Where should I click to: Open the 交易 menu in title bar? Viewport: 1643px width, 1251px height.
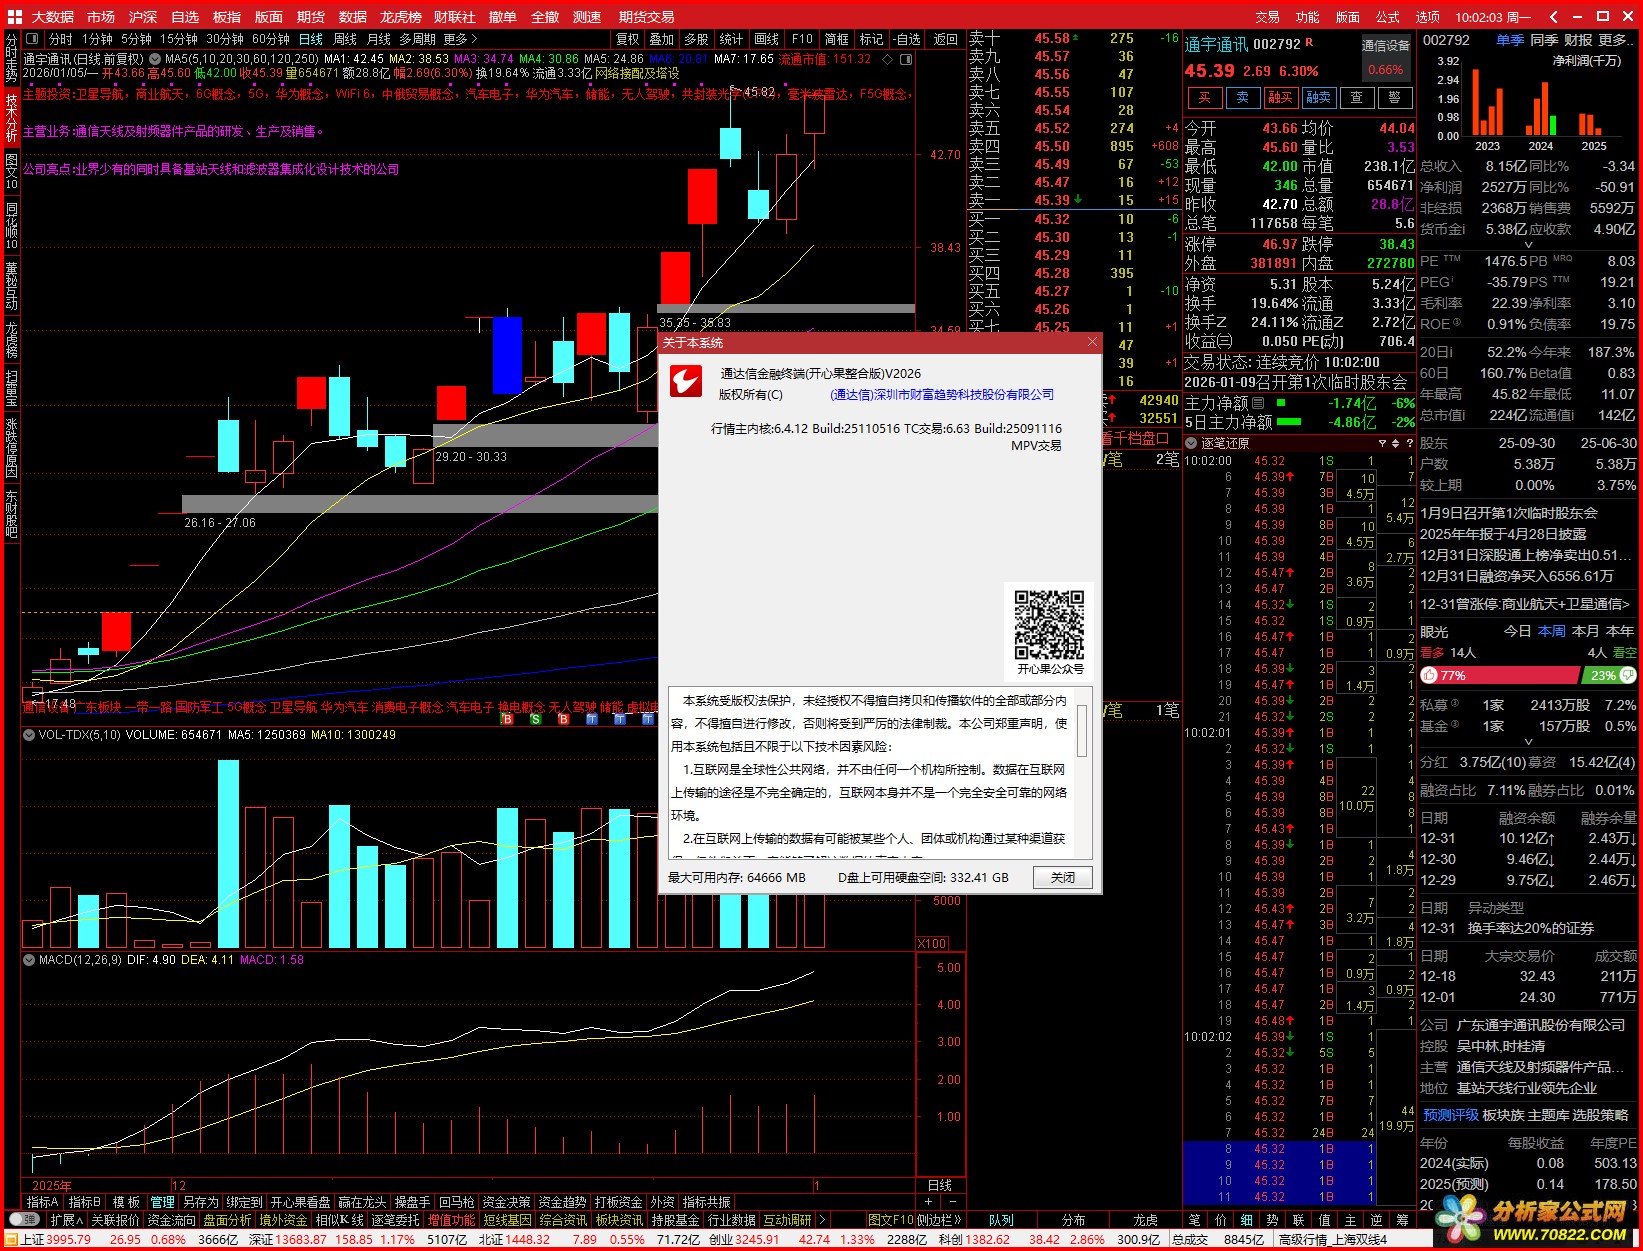tap(1267, 17)
